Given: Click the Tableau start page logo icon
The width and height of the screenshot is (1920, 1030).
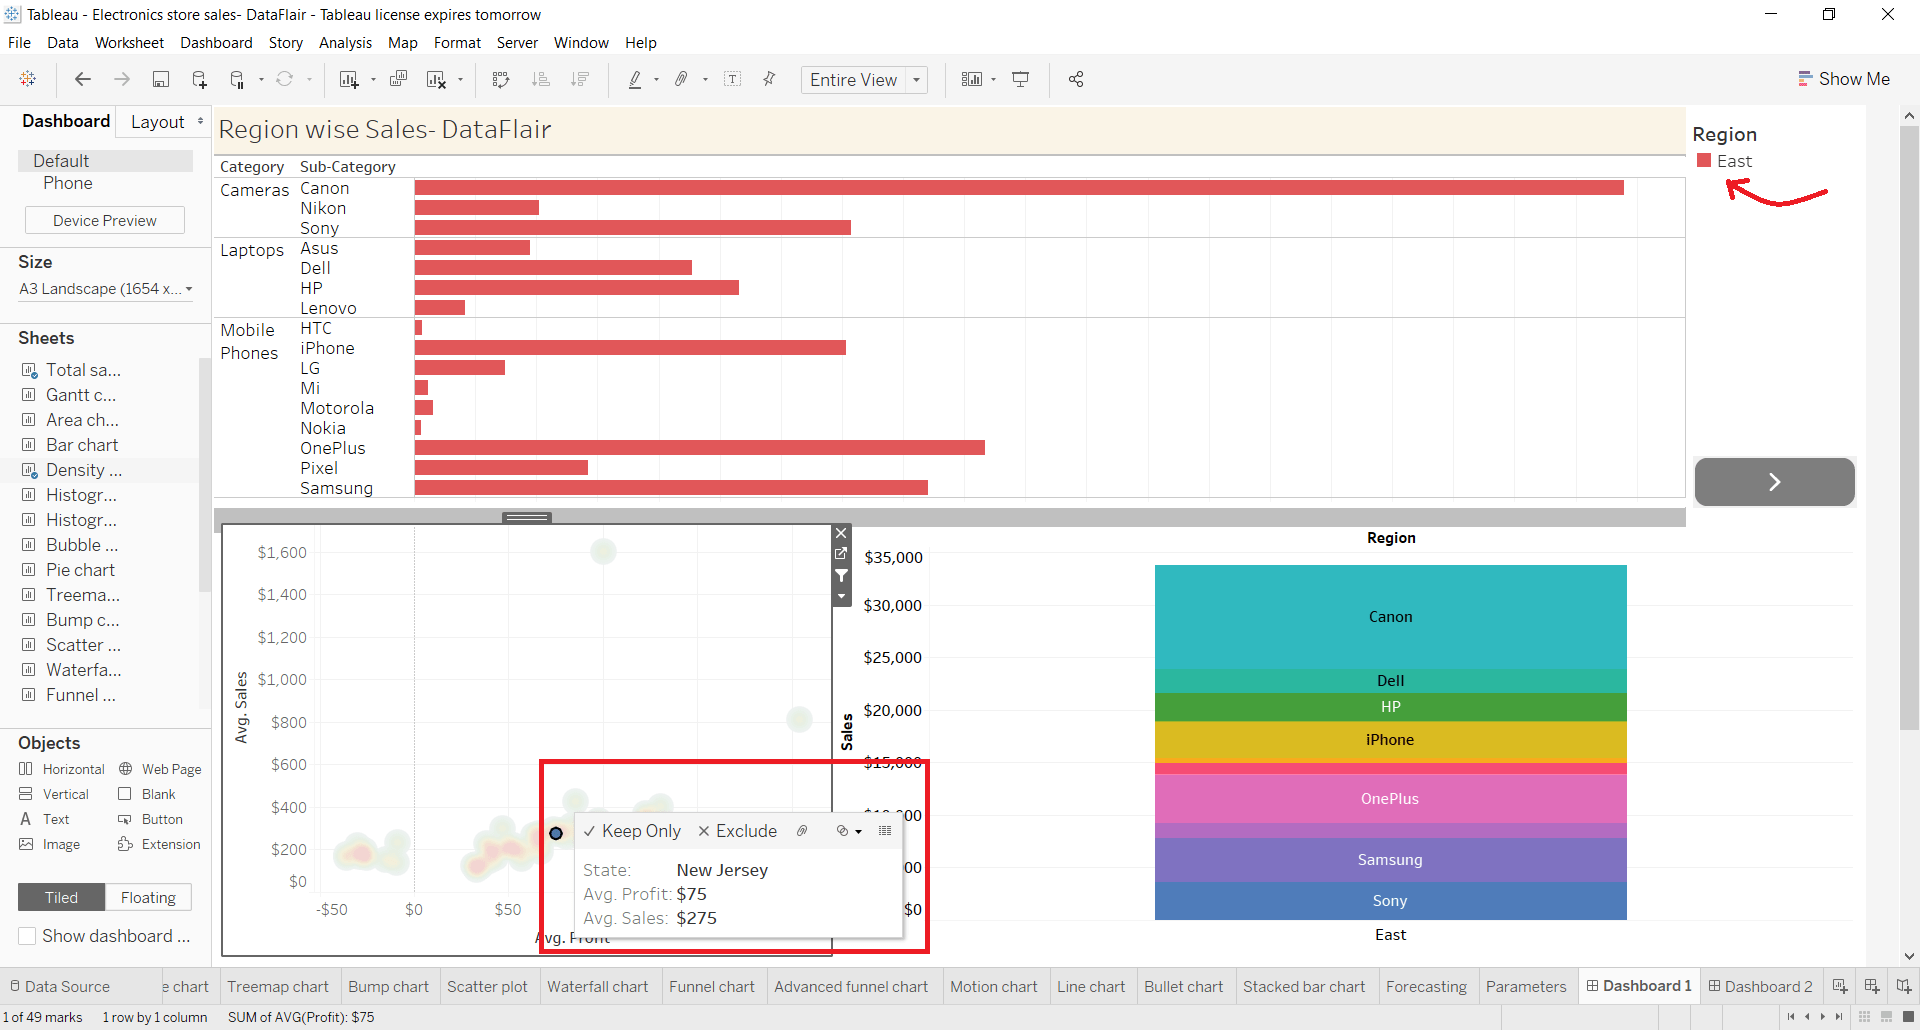Looking at the screenshot, I should 28,79.
